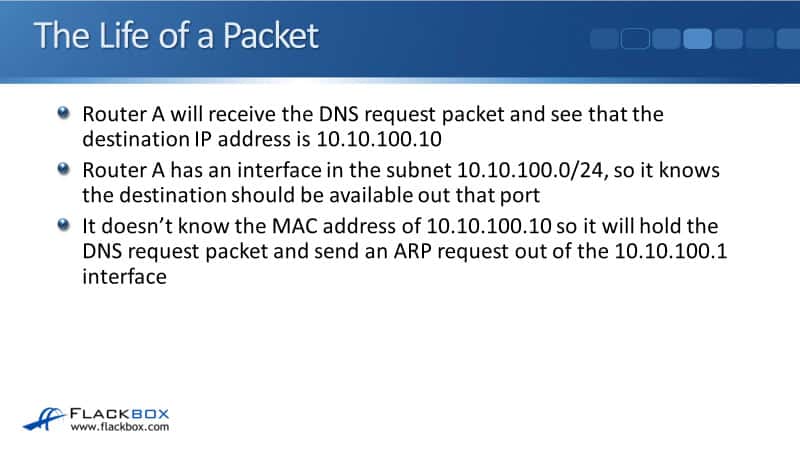Click the FLACKBOX brand name text
This screenshot has width=800, height=450.
click(x=125, y=412)
